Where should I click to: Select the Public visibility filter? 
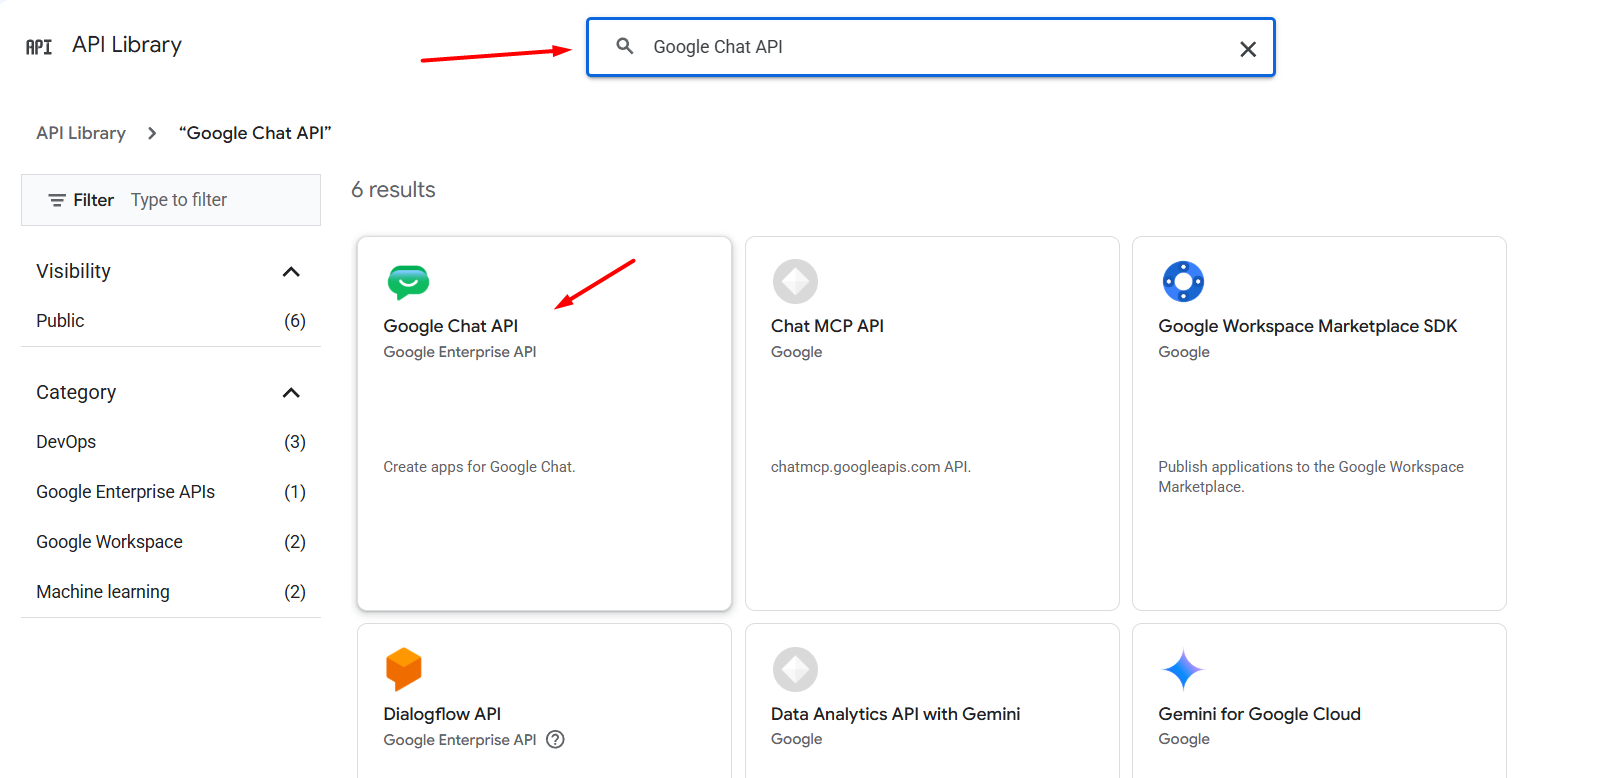(60, 321)
